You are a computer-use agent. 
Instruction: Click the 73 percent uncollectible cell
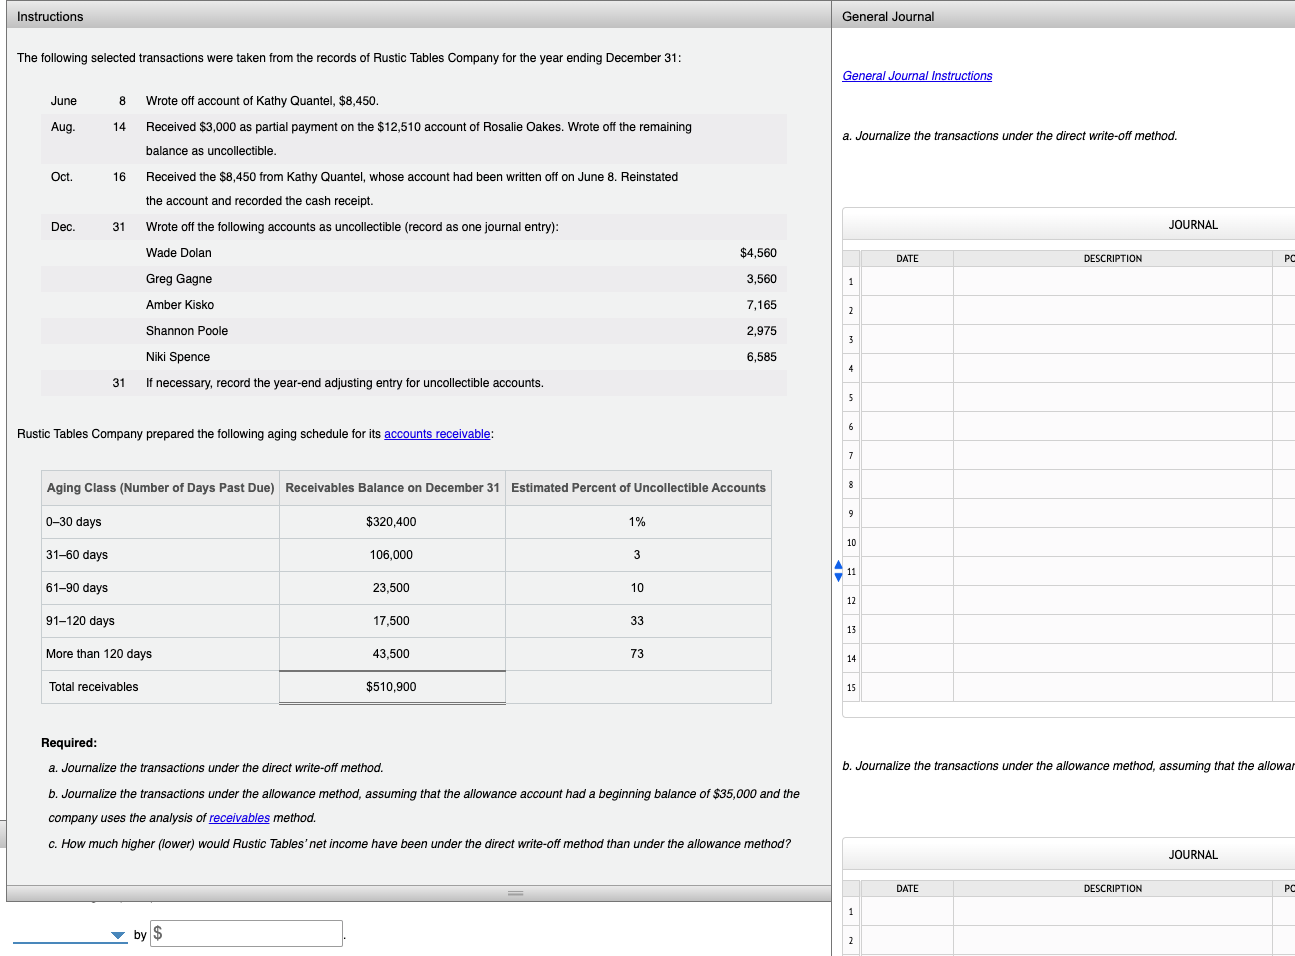click(x=637, y=654)
